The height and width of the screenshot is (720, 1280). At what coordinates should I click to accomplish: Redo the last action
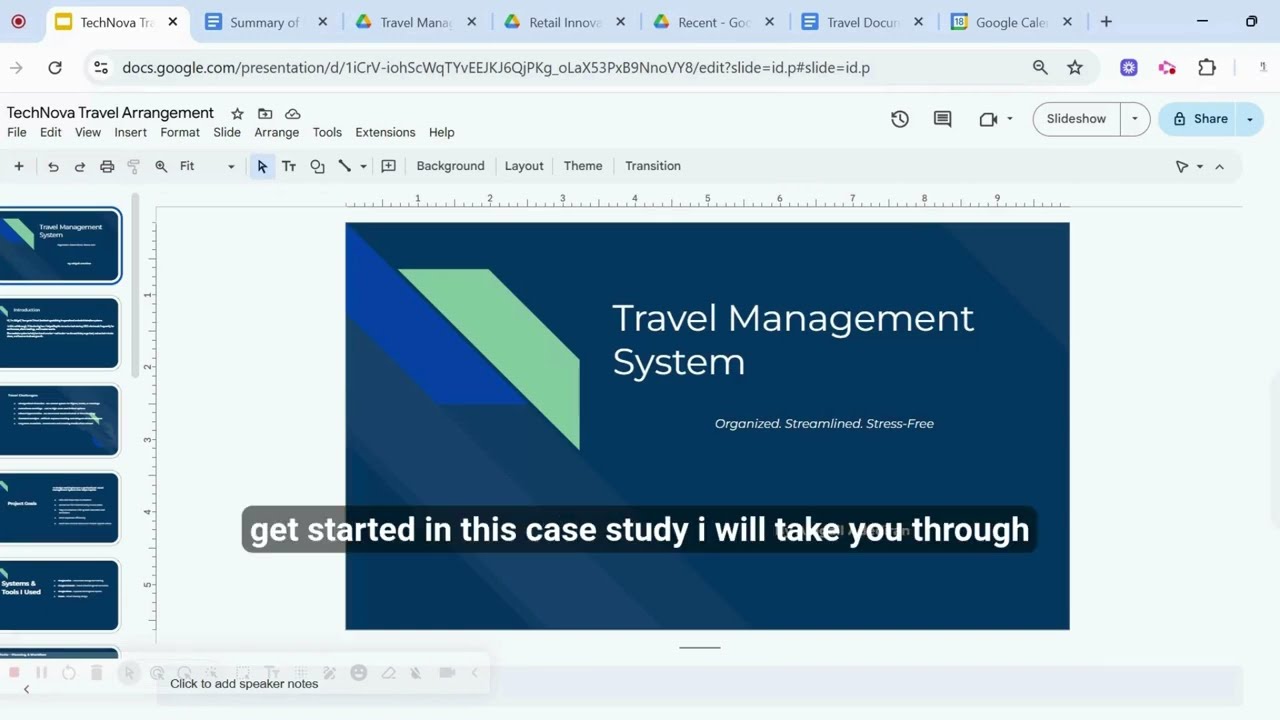coord(80,166)
